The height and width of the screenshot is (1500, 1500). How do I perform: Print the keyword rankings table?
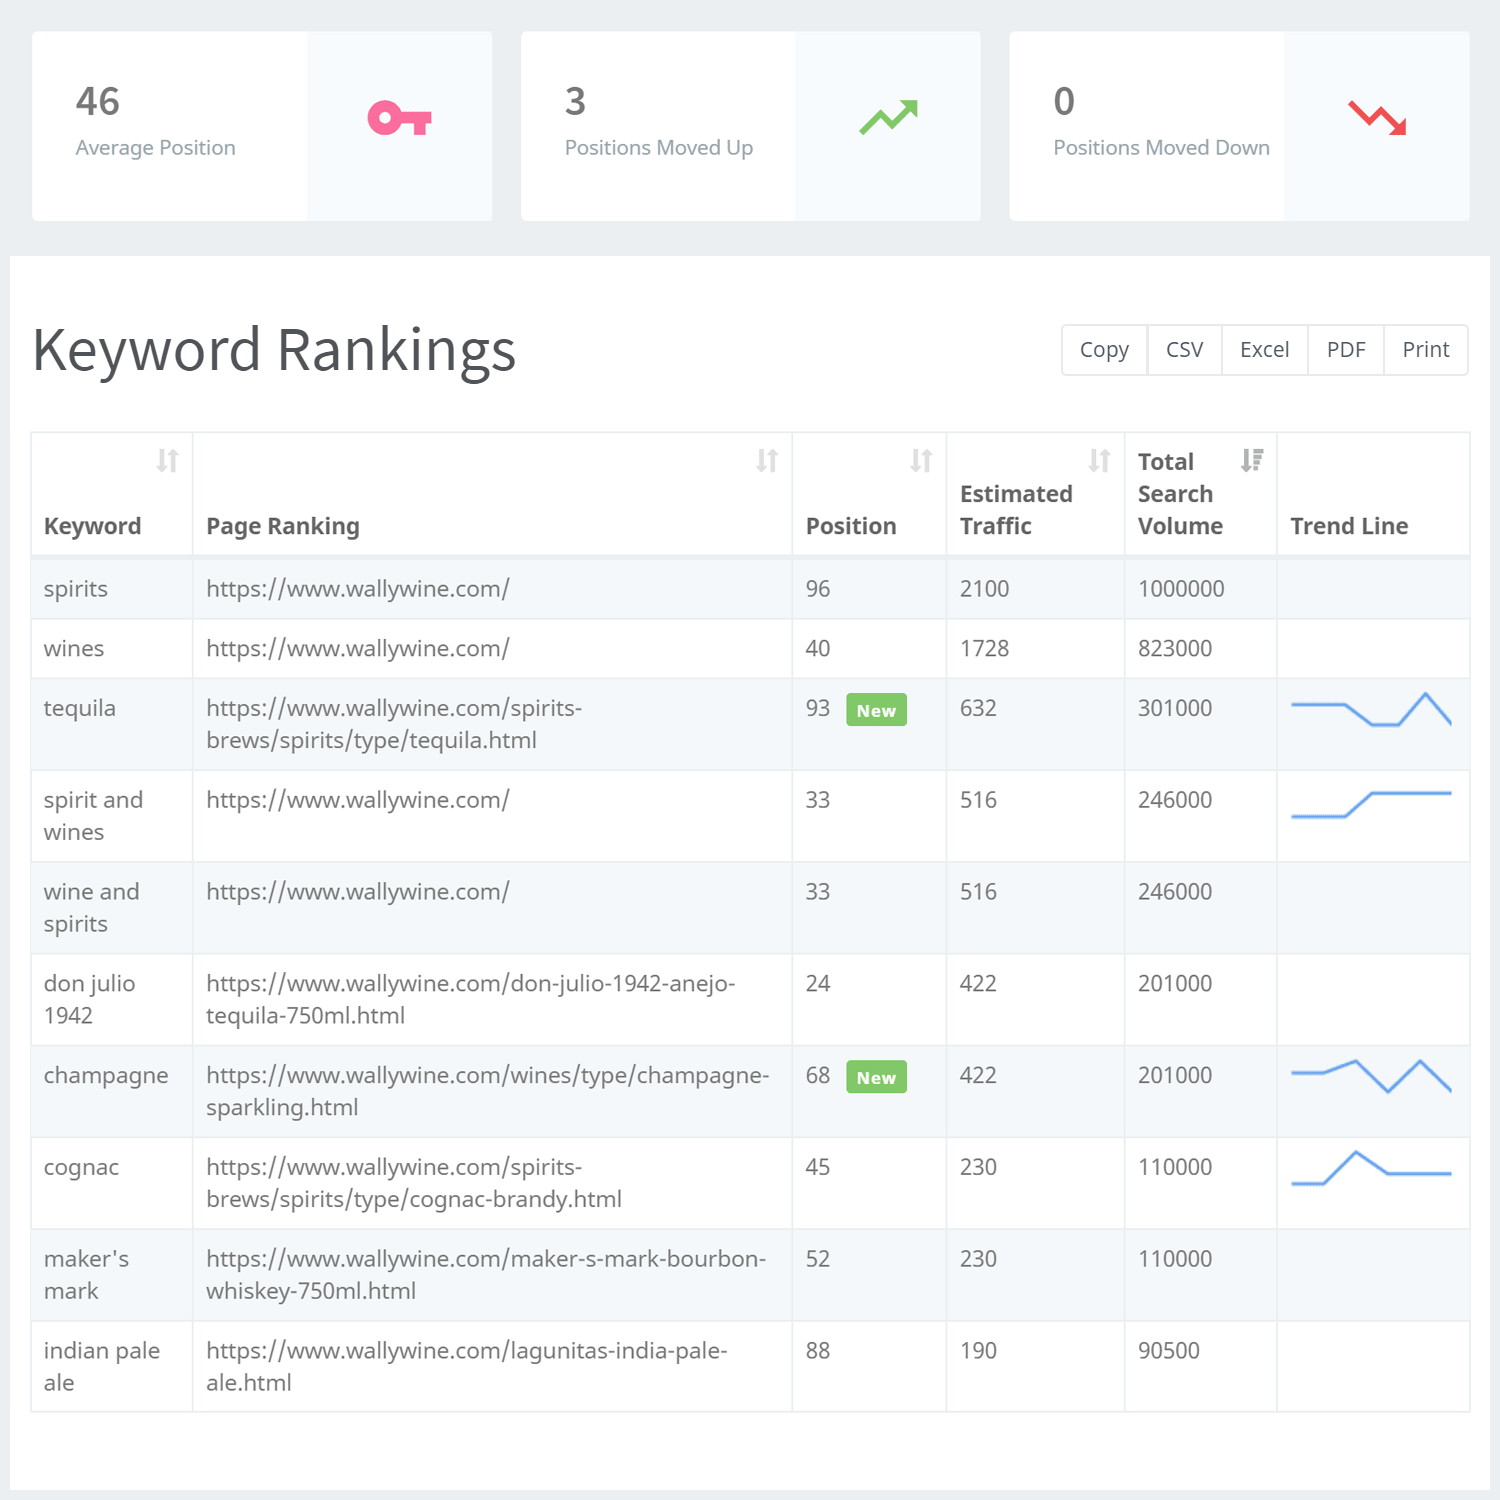(1425, 350)
